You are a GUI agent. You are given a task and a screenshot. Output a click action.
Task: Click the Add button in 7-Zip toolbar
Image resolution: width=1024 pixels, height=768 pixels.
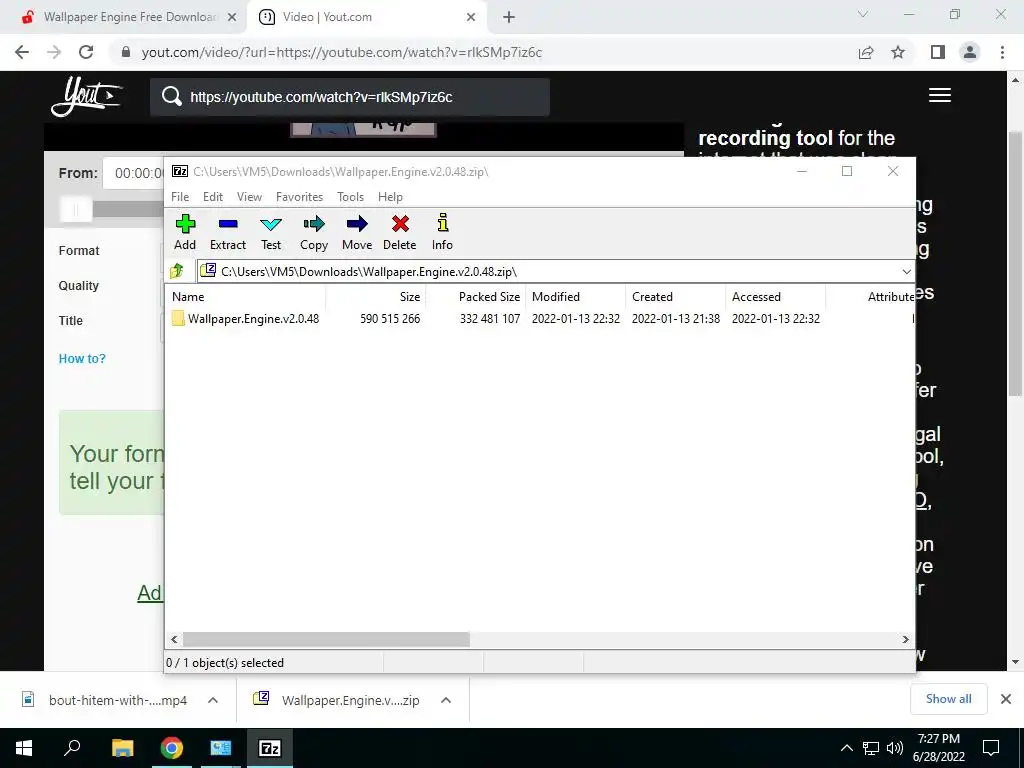point(185,232)
